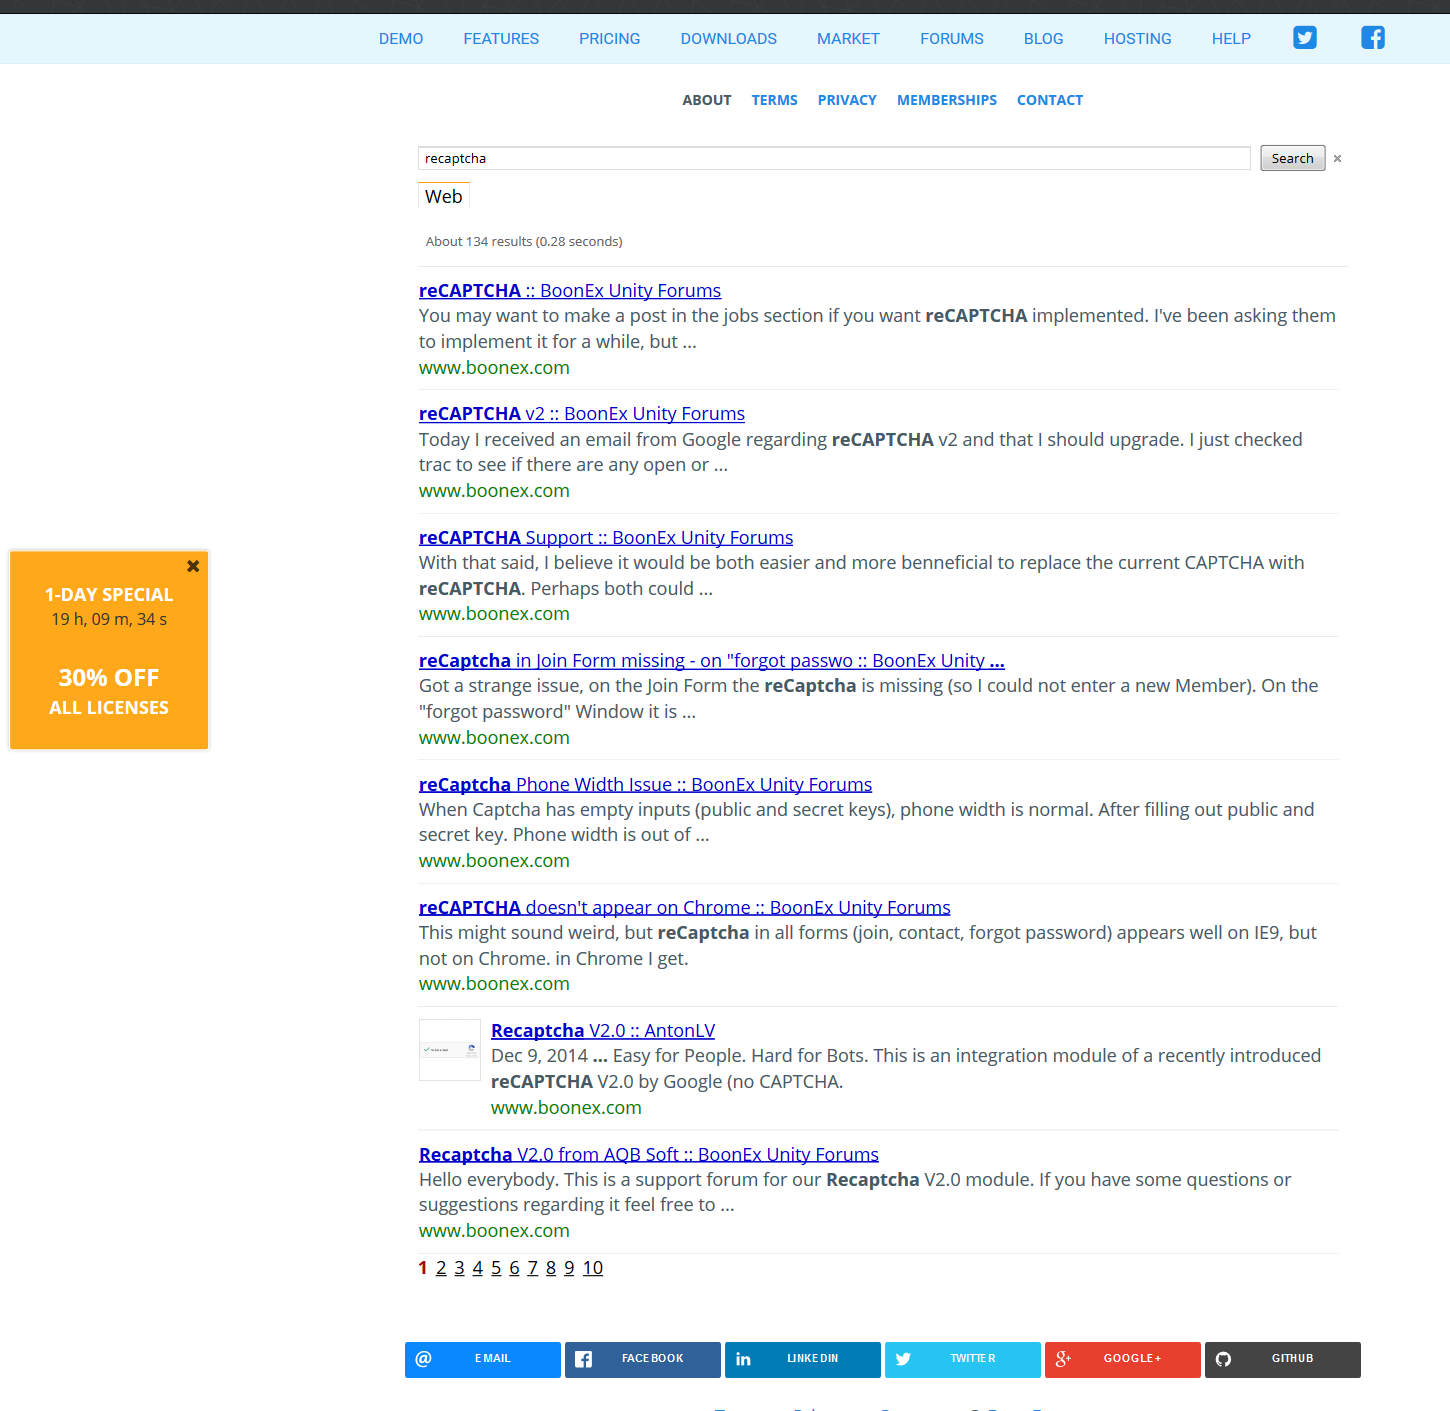
Task: Go to the Forums menu item
Action: click(951, 39)
